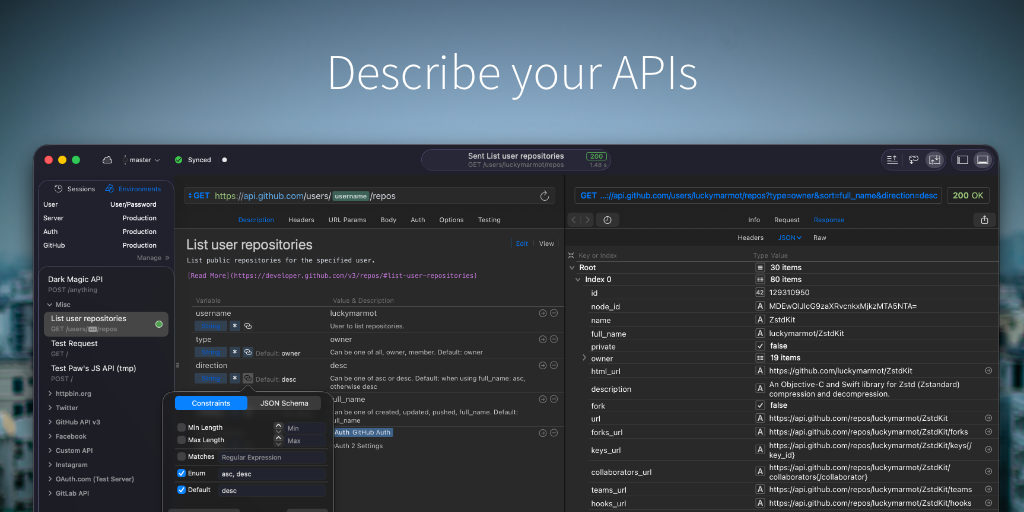The height and width of the screenshot is (512, 1024).
Task: Click the code generator loop icon in toolbar
Action: [914, 159]
